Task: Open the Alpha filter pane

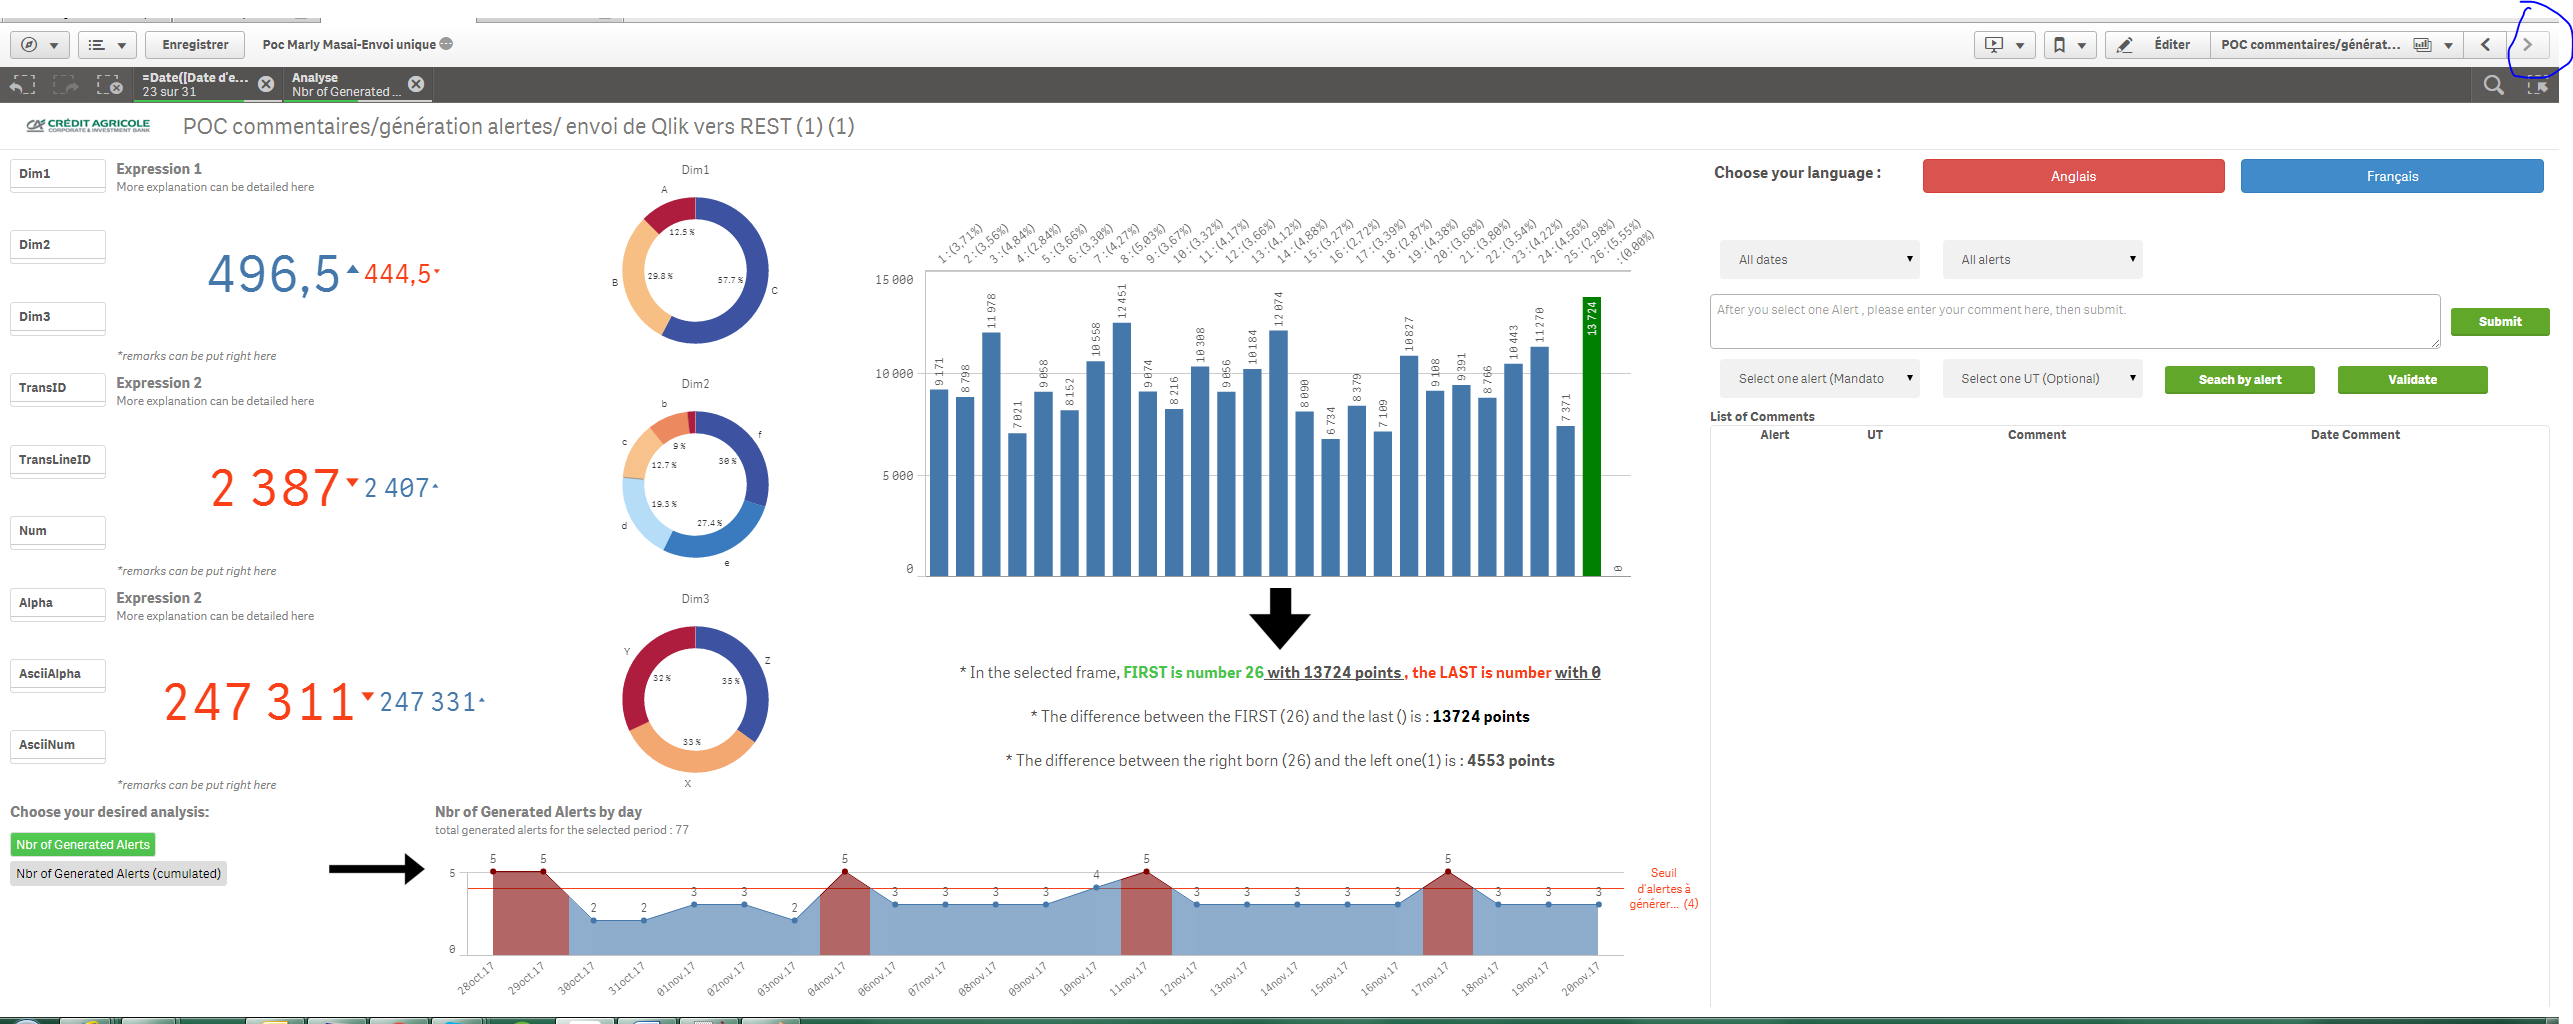Action: pos(58,604)
